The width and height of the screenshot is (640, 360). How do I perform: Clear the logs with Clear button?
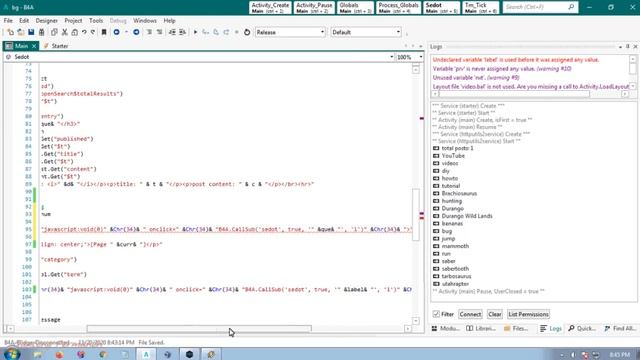[x=495, y=314]
